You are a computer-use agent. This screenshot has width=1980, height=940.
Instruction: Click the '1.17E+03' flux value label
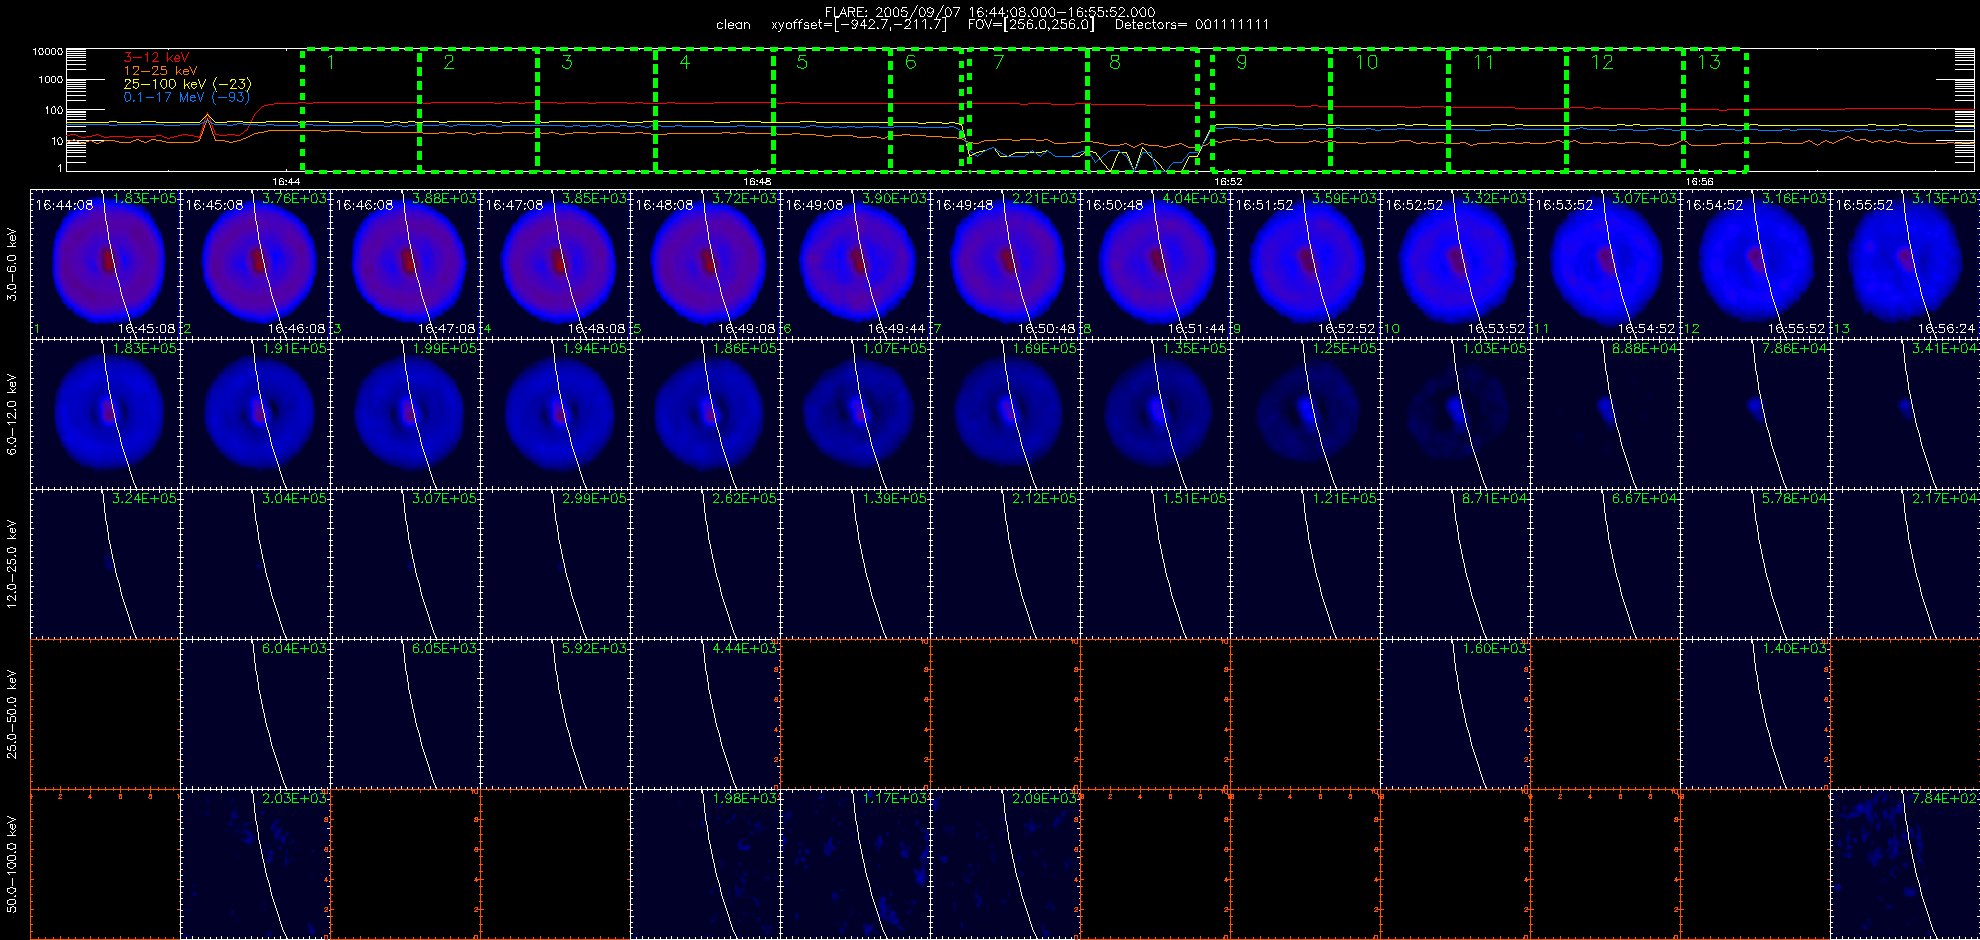point(894,799)
